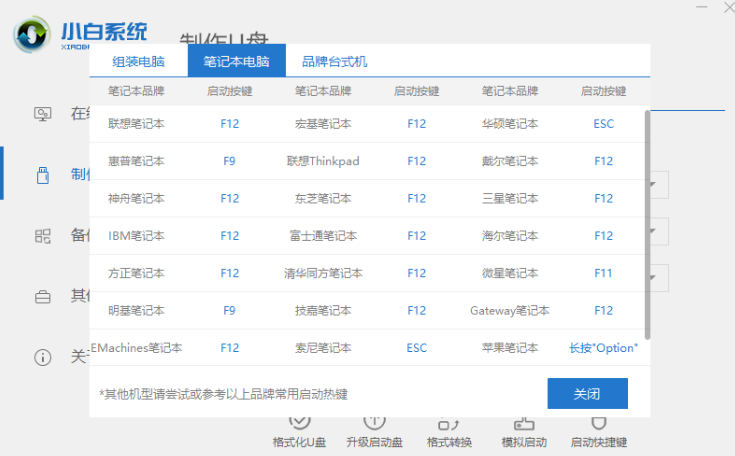Select the 戴尔笔记本 cell
Viewport: 735px width, 456px height.
coord(510,161)
